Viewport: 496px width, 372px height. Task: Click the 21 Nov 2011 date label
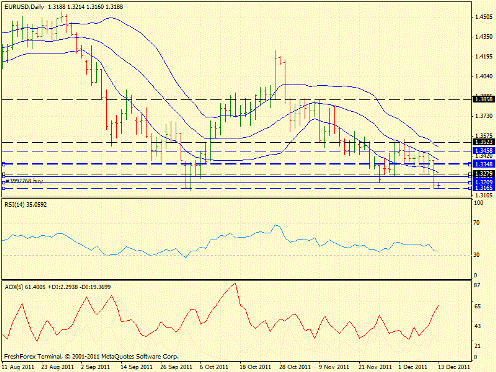coord(375,367)
